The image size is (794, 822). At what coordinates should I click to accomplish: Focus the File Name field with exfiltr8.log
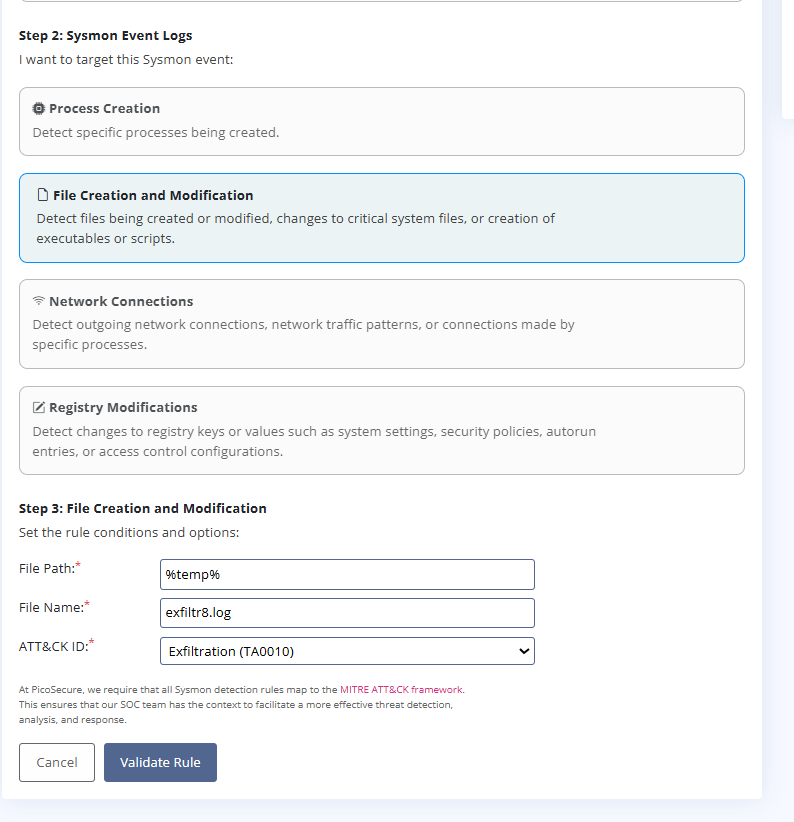click(x=347, y=613)
